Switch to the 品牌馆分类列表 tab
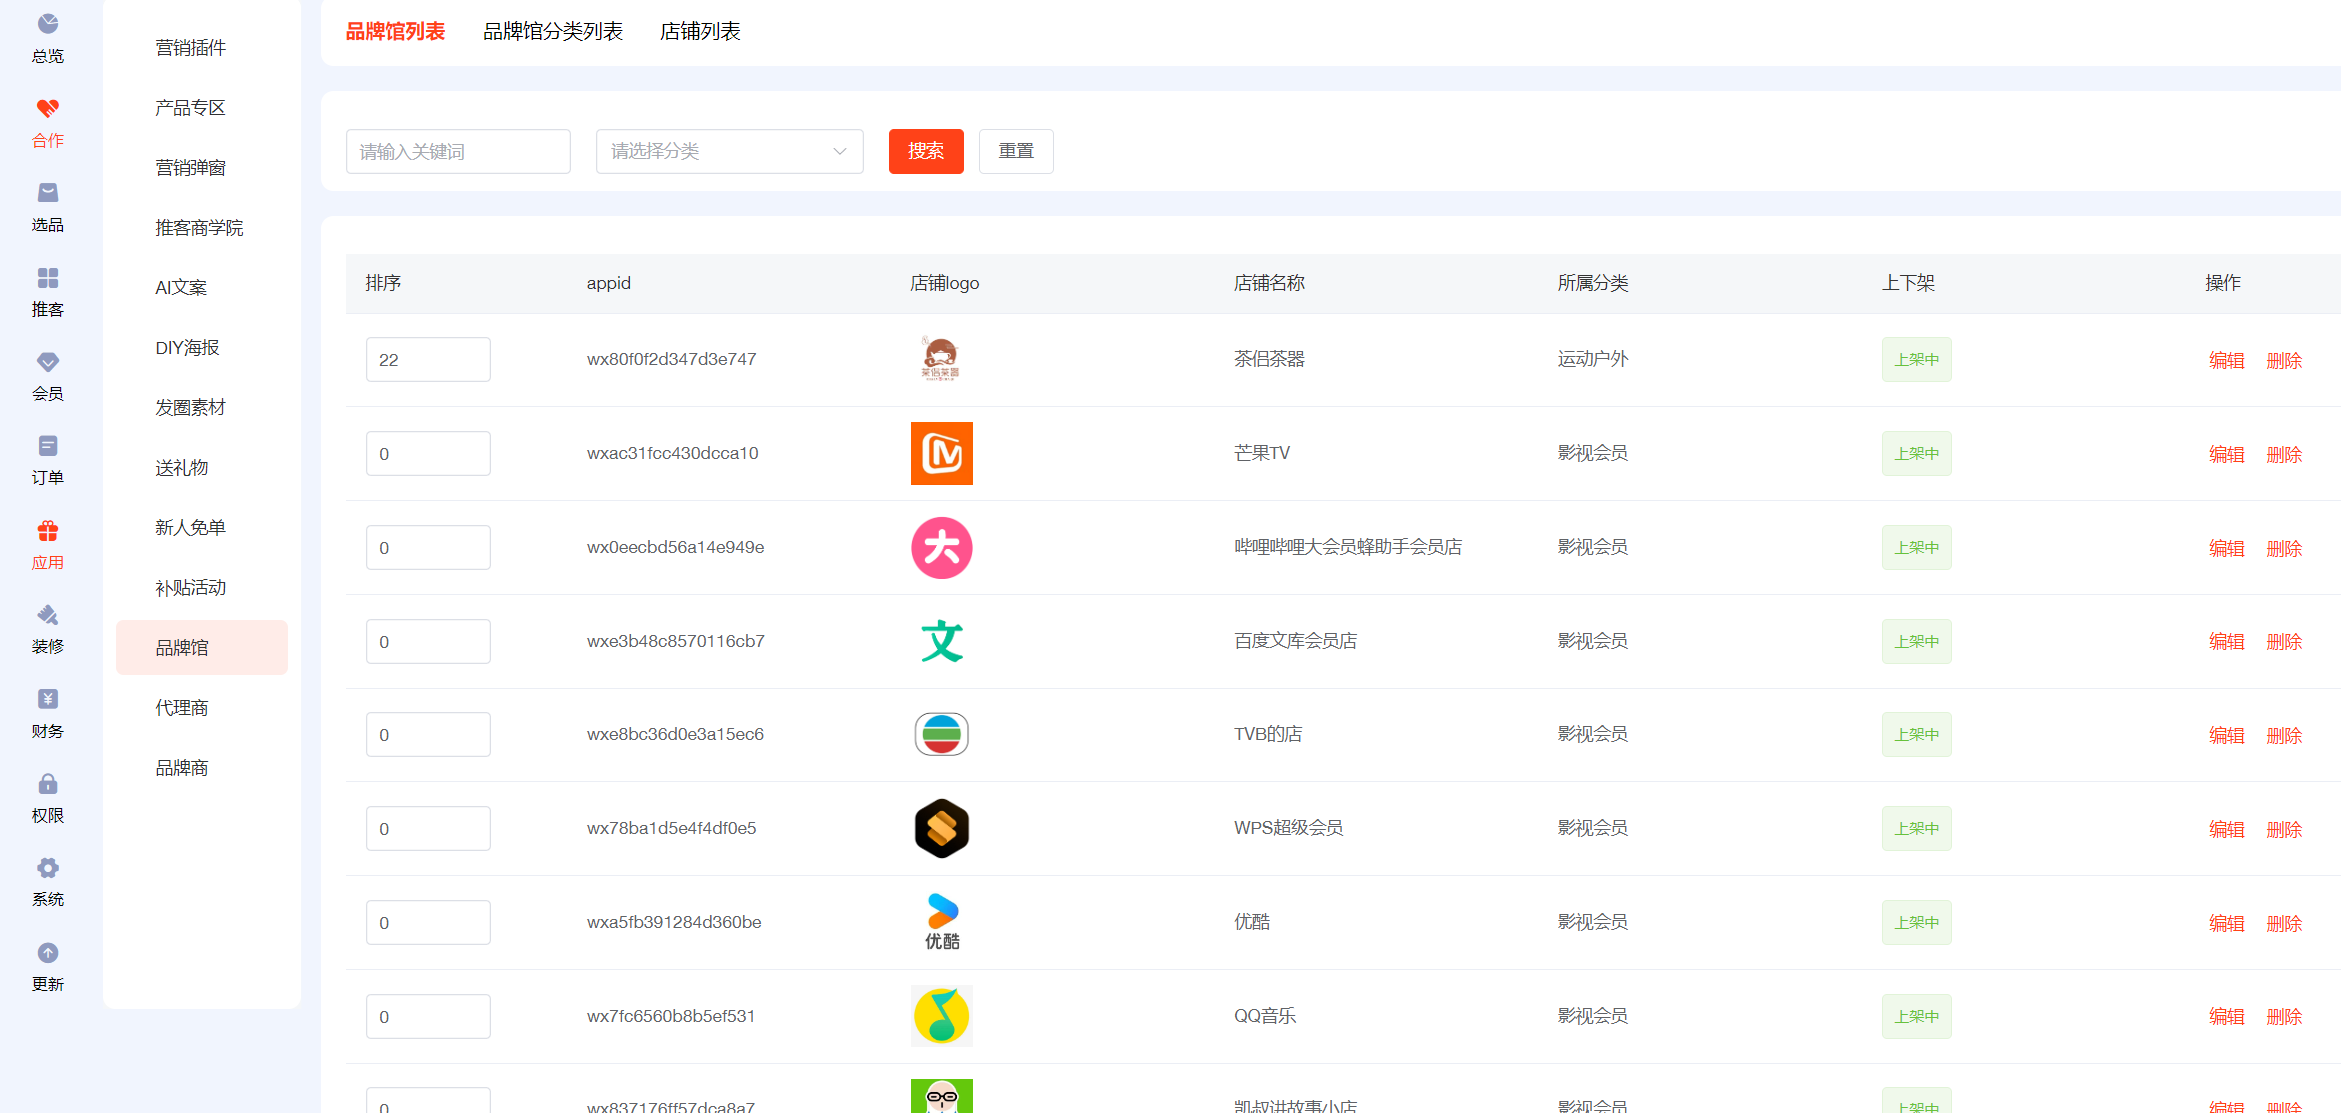This screenshot has height=1113, width=2341. [x=552, y=32]
